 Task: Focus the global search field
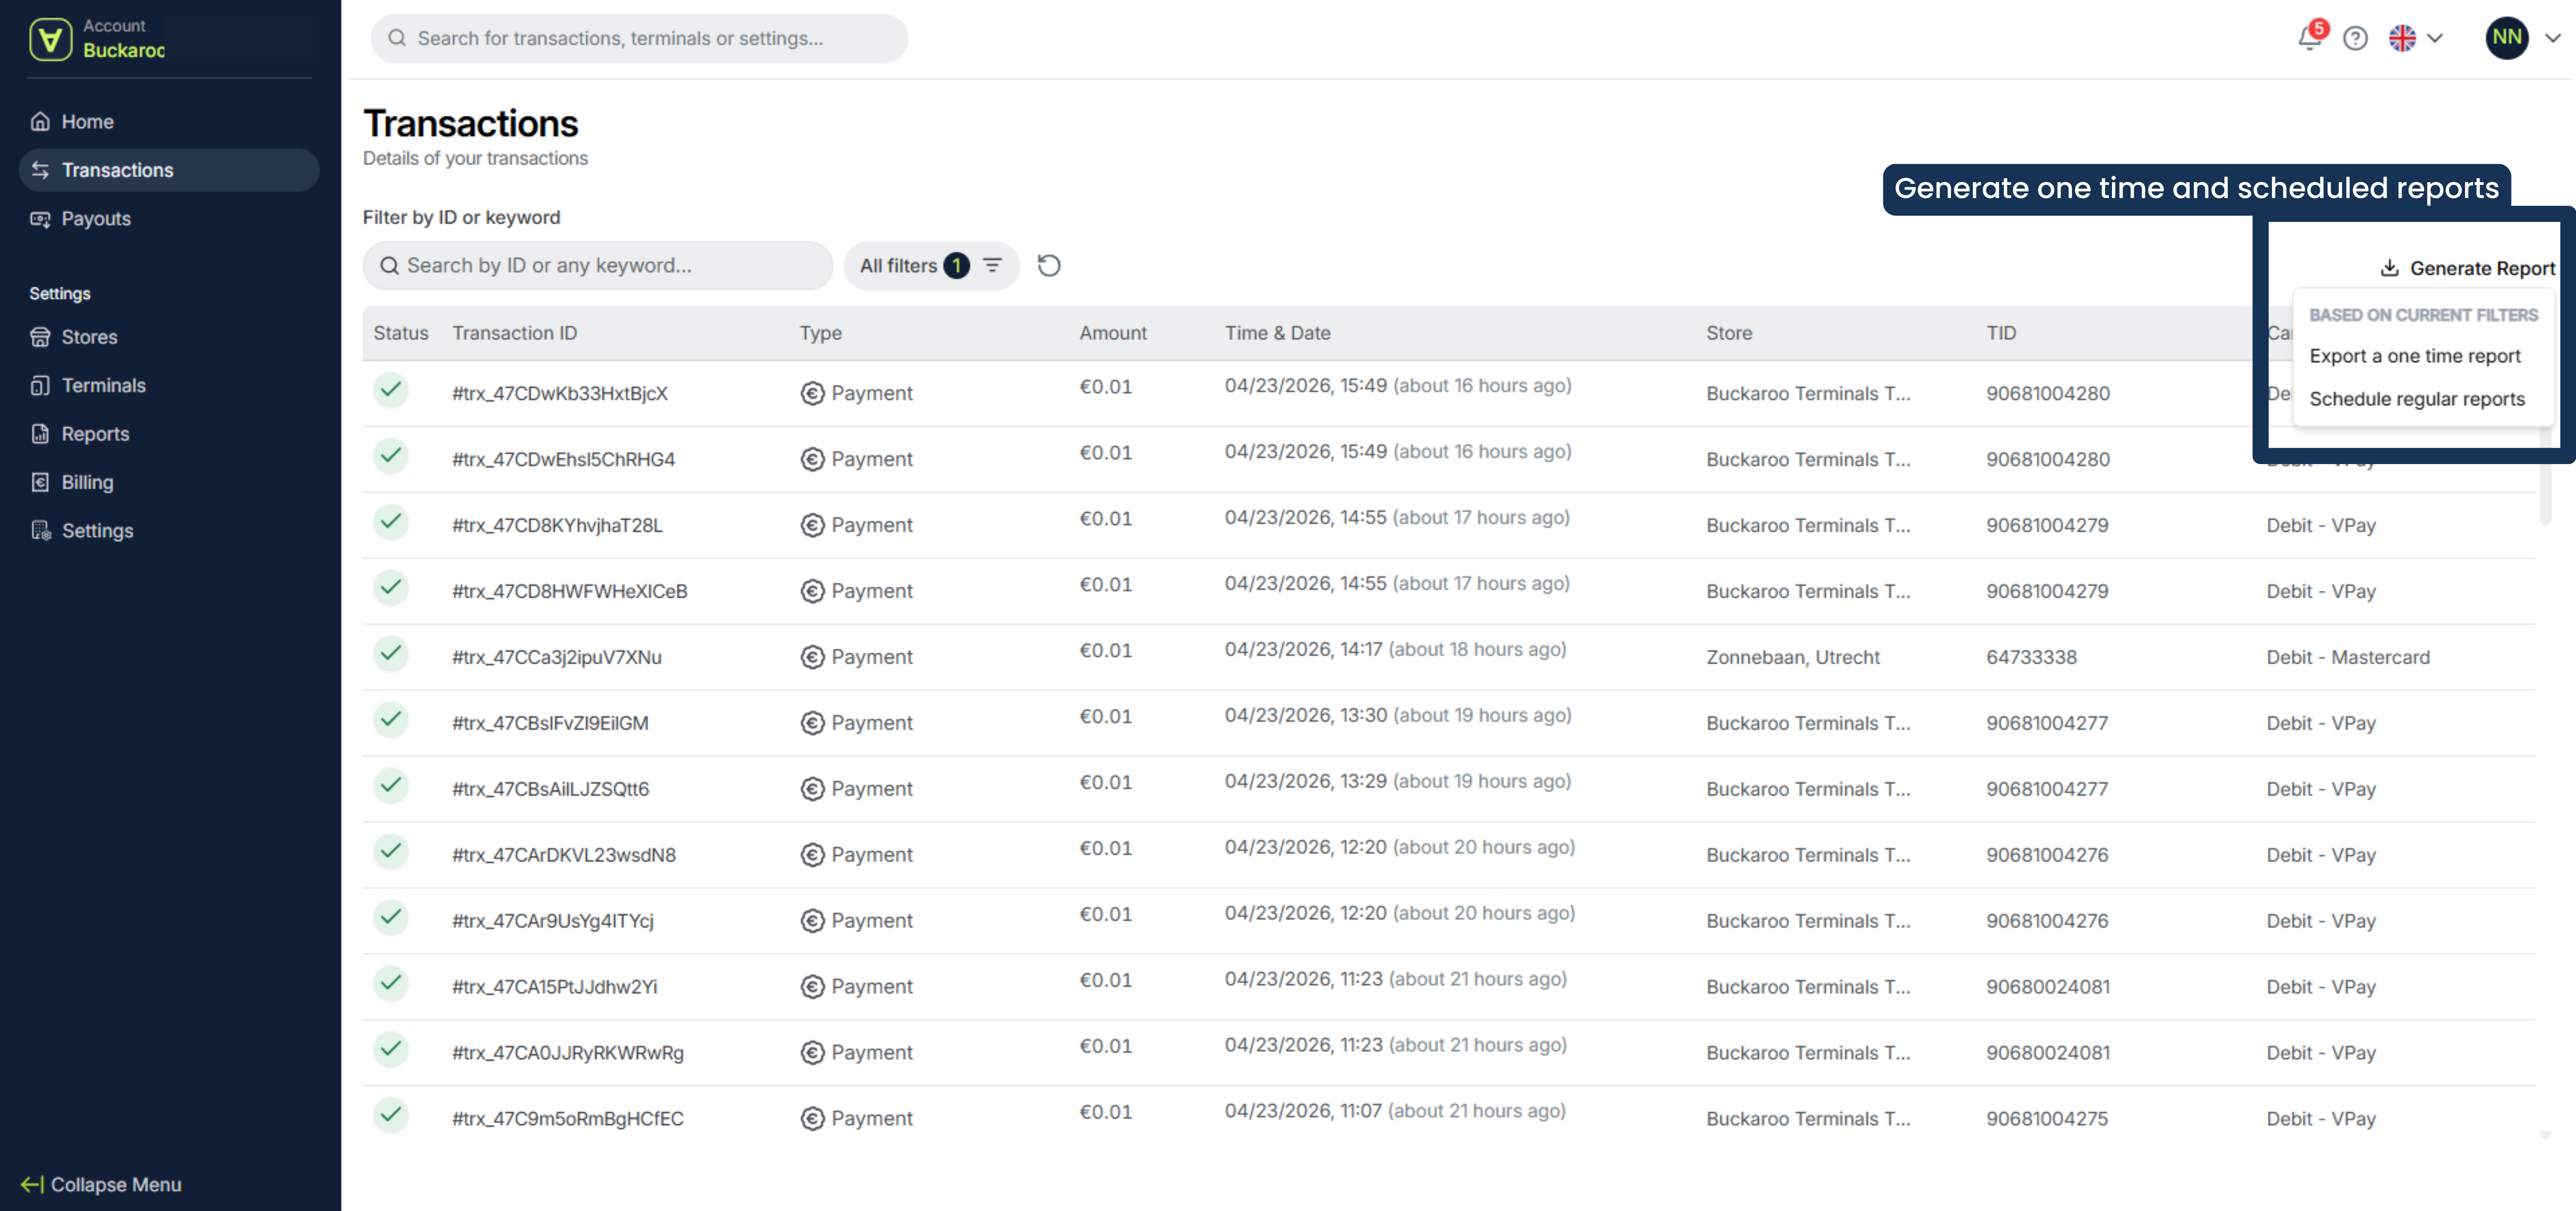(x=639, y=38)
